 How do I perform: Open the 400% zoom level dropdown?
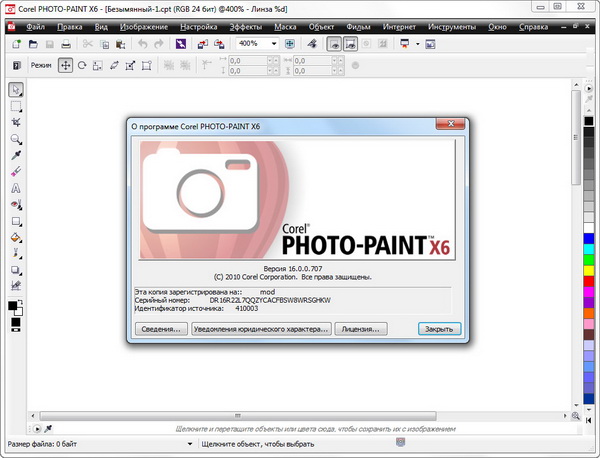tap(273, 45)
